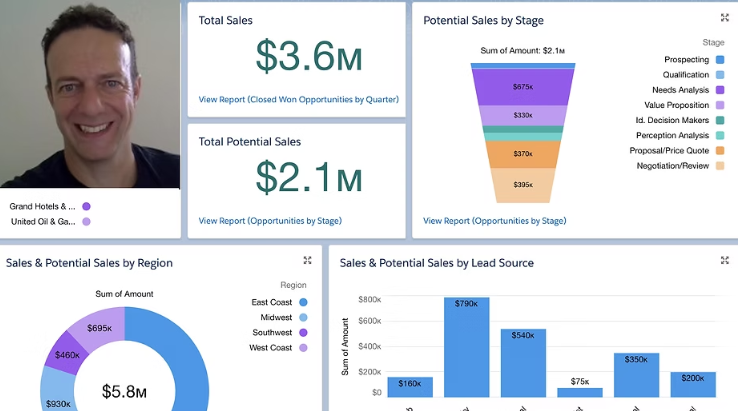This screenshot has height=411, width=738.
Task: Select the $75k bar in lead source chart
Action: click(580, 393)
